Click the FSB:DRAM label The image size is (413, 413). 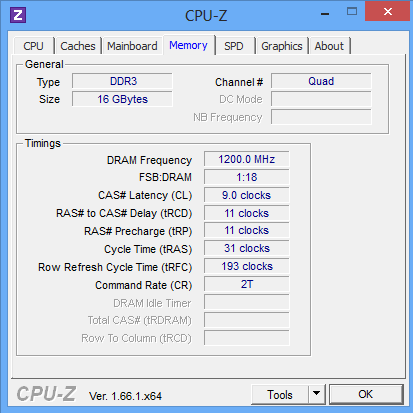tap(165, 177)
